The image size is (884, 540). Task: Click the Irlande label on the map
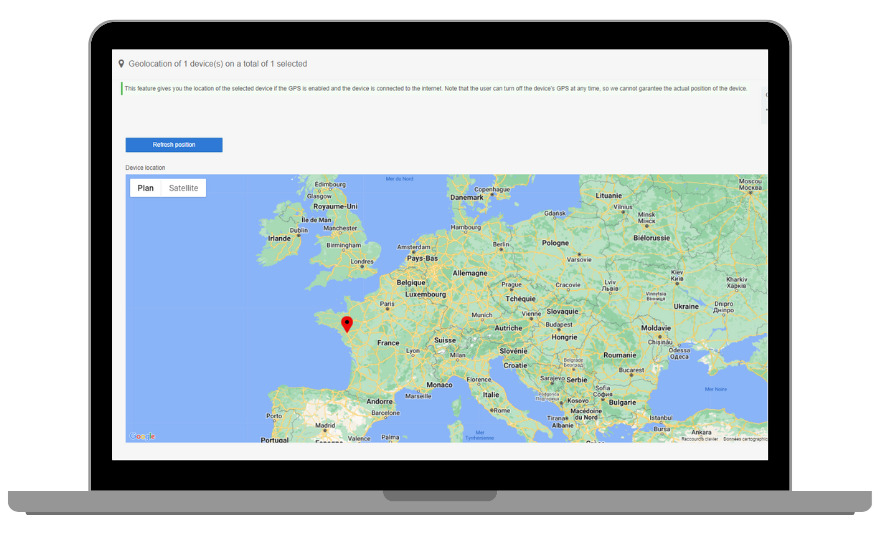coord(279,238)
